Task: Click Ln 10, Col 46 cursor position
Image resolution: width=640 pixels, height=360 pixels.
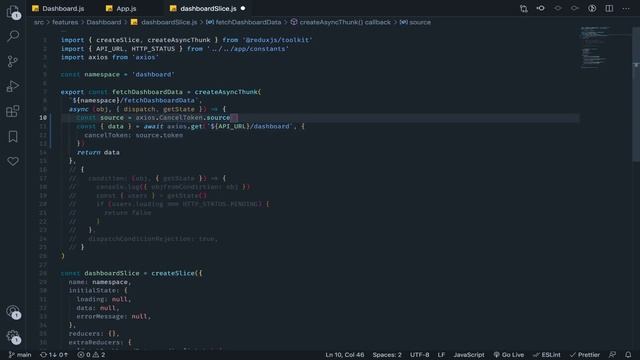Action: (344, 355)
